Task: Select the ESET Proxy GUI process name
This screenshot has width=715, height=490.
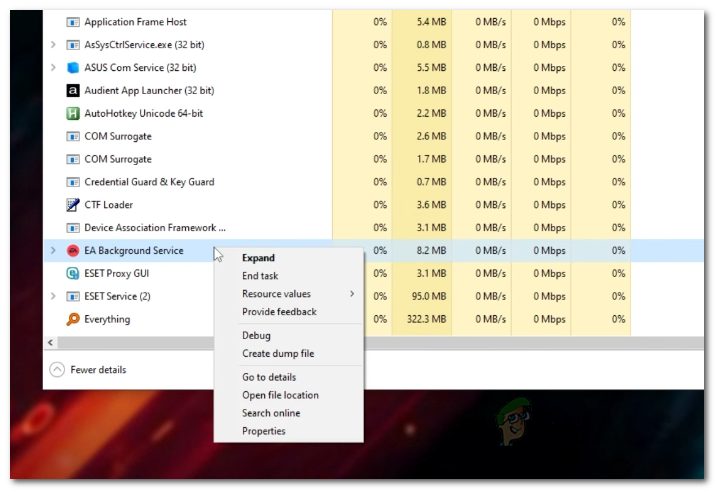Action: tap(117, 273)
